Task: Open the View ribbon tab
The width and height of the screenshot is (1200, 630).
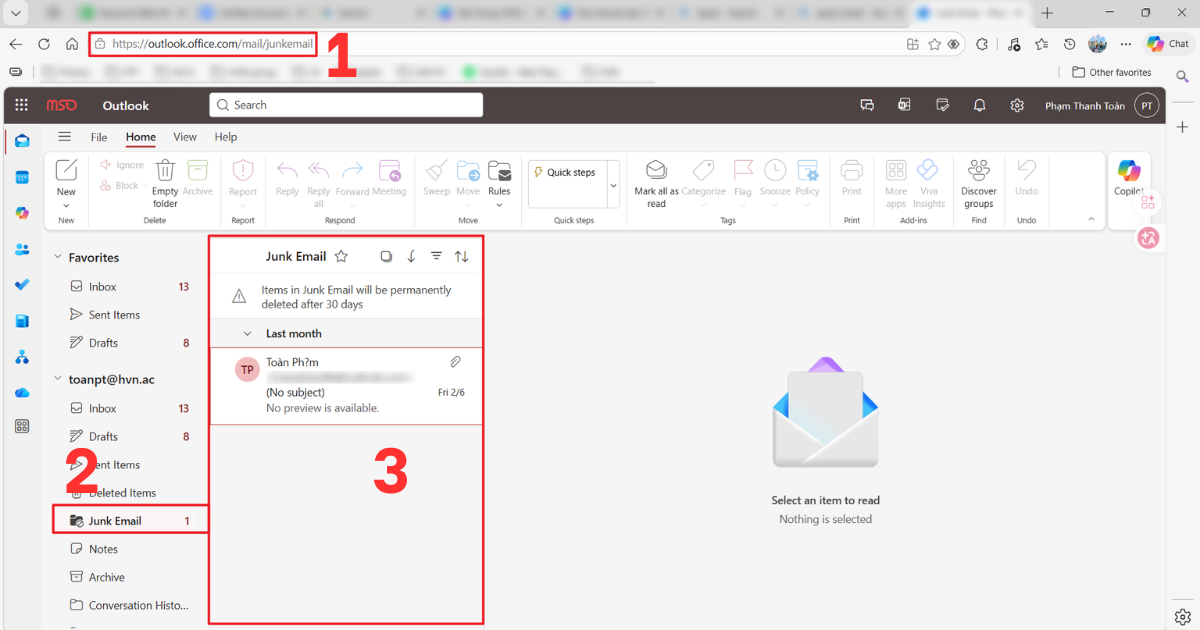Action: (185, 137)
